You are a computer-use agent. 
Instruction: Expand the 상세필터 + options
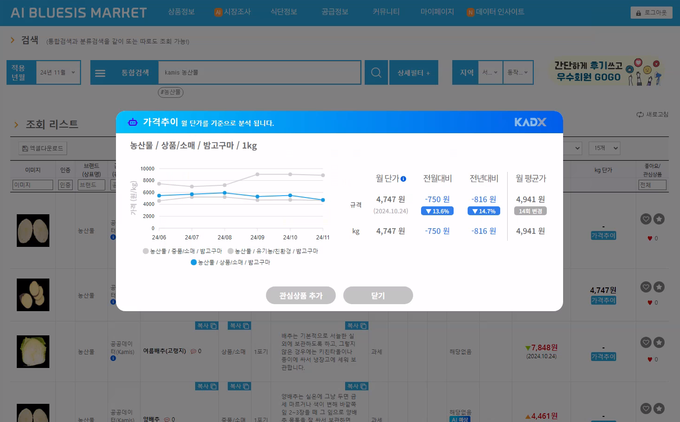coord(414,72)
